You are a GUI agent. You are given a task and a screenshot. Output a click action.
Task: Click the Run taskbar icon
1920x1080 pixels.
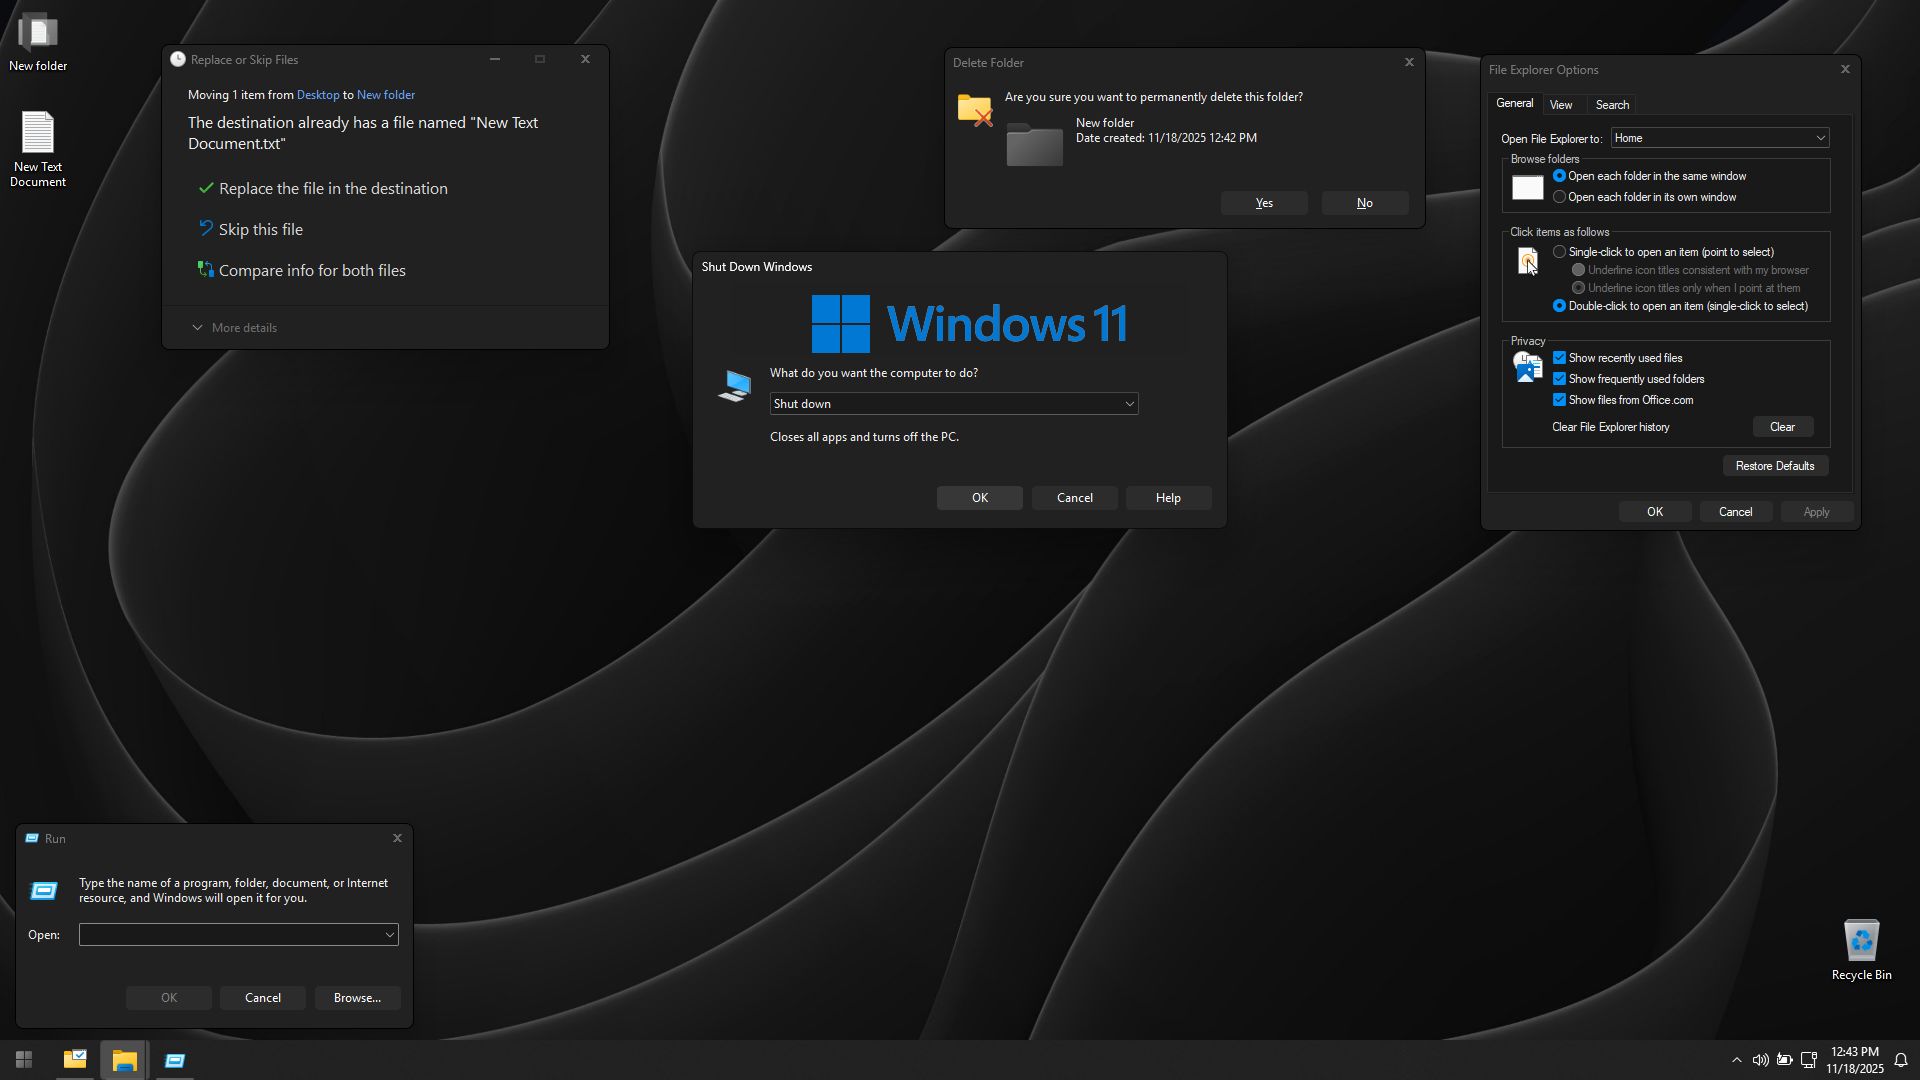point(175,1059)
